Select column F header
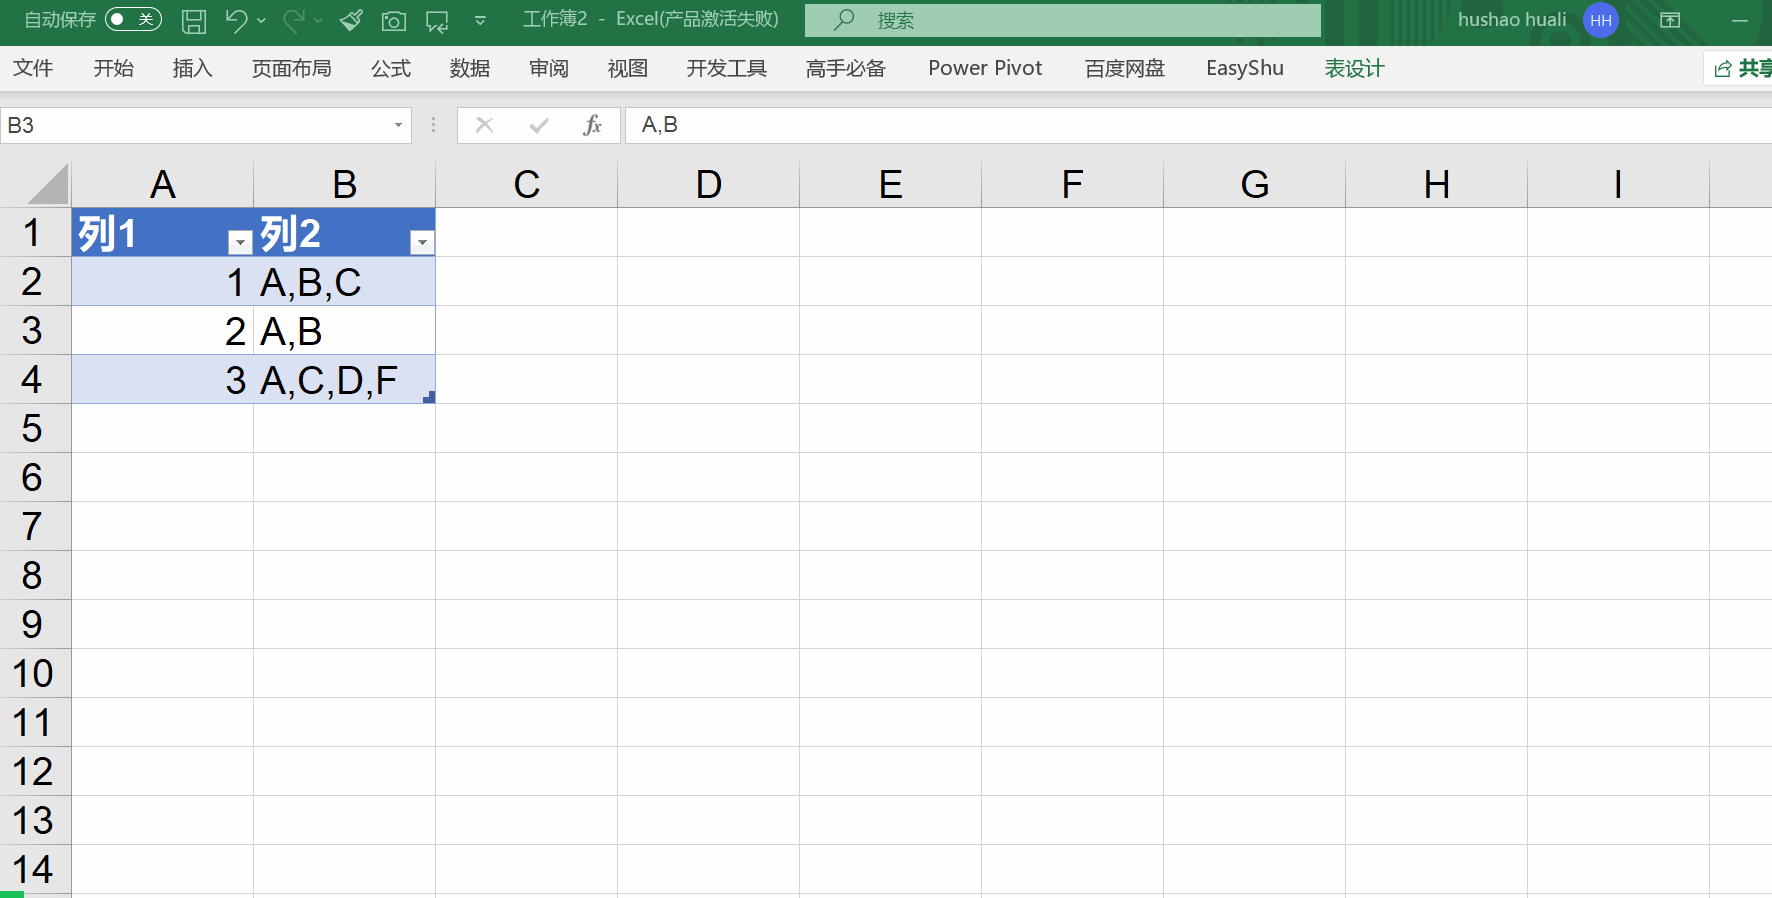Screen dimensions: 1772x898 [1073, 184]
